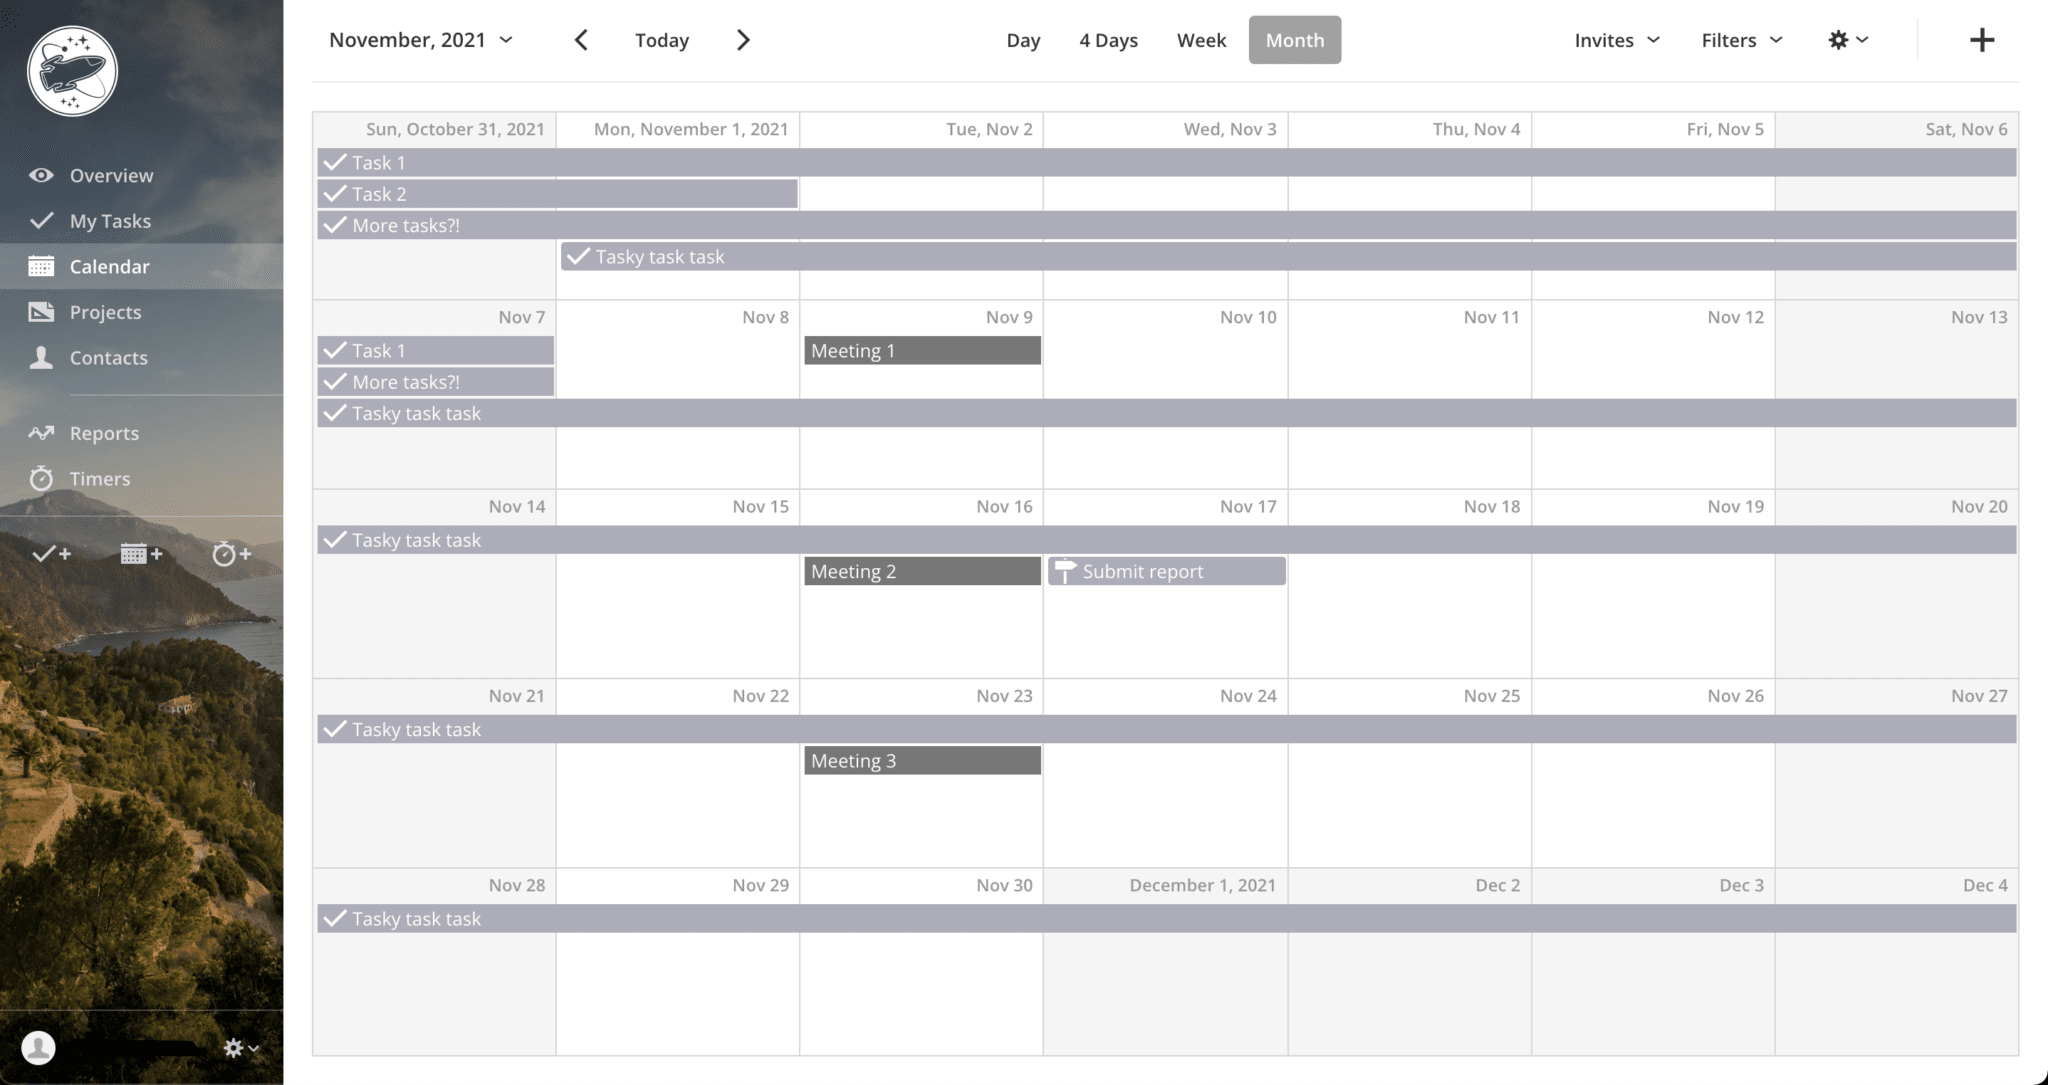Screen dimensions: 2048x1085
Task: Toggle Tasky task task checkmark on Nov 28
Action: pyautogui.click(x=335, y=918)
